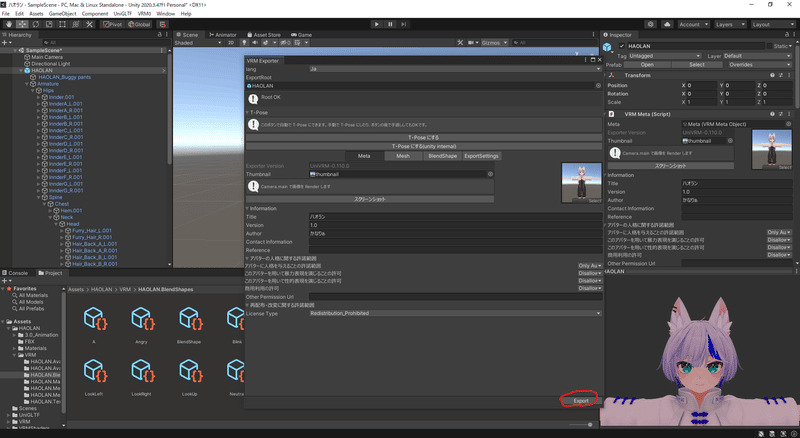
Task: Collapse the Armature tree node
Action: point(27,84)
